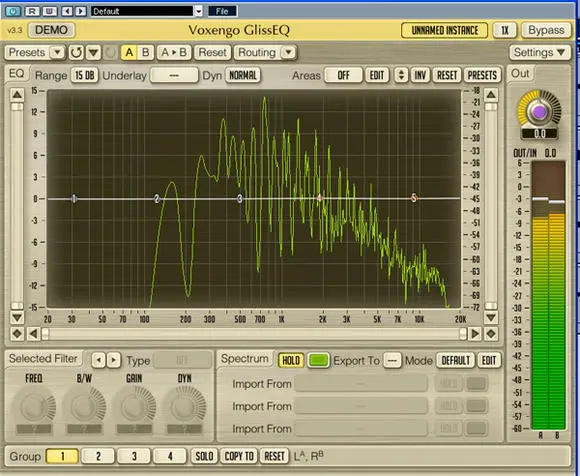The height and width of the screenshot is (476, 580).
Task: Click the Unnamed Instance name field
Action: [444, 30]
